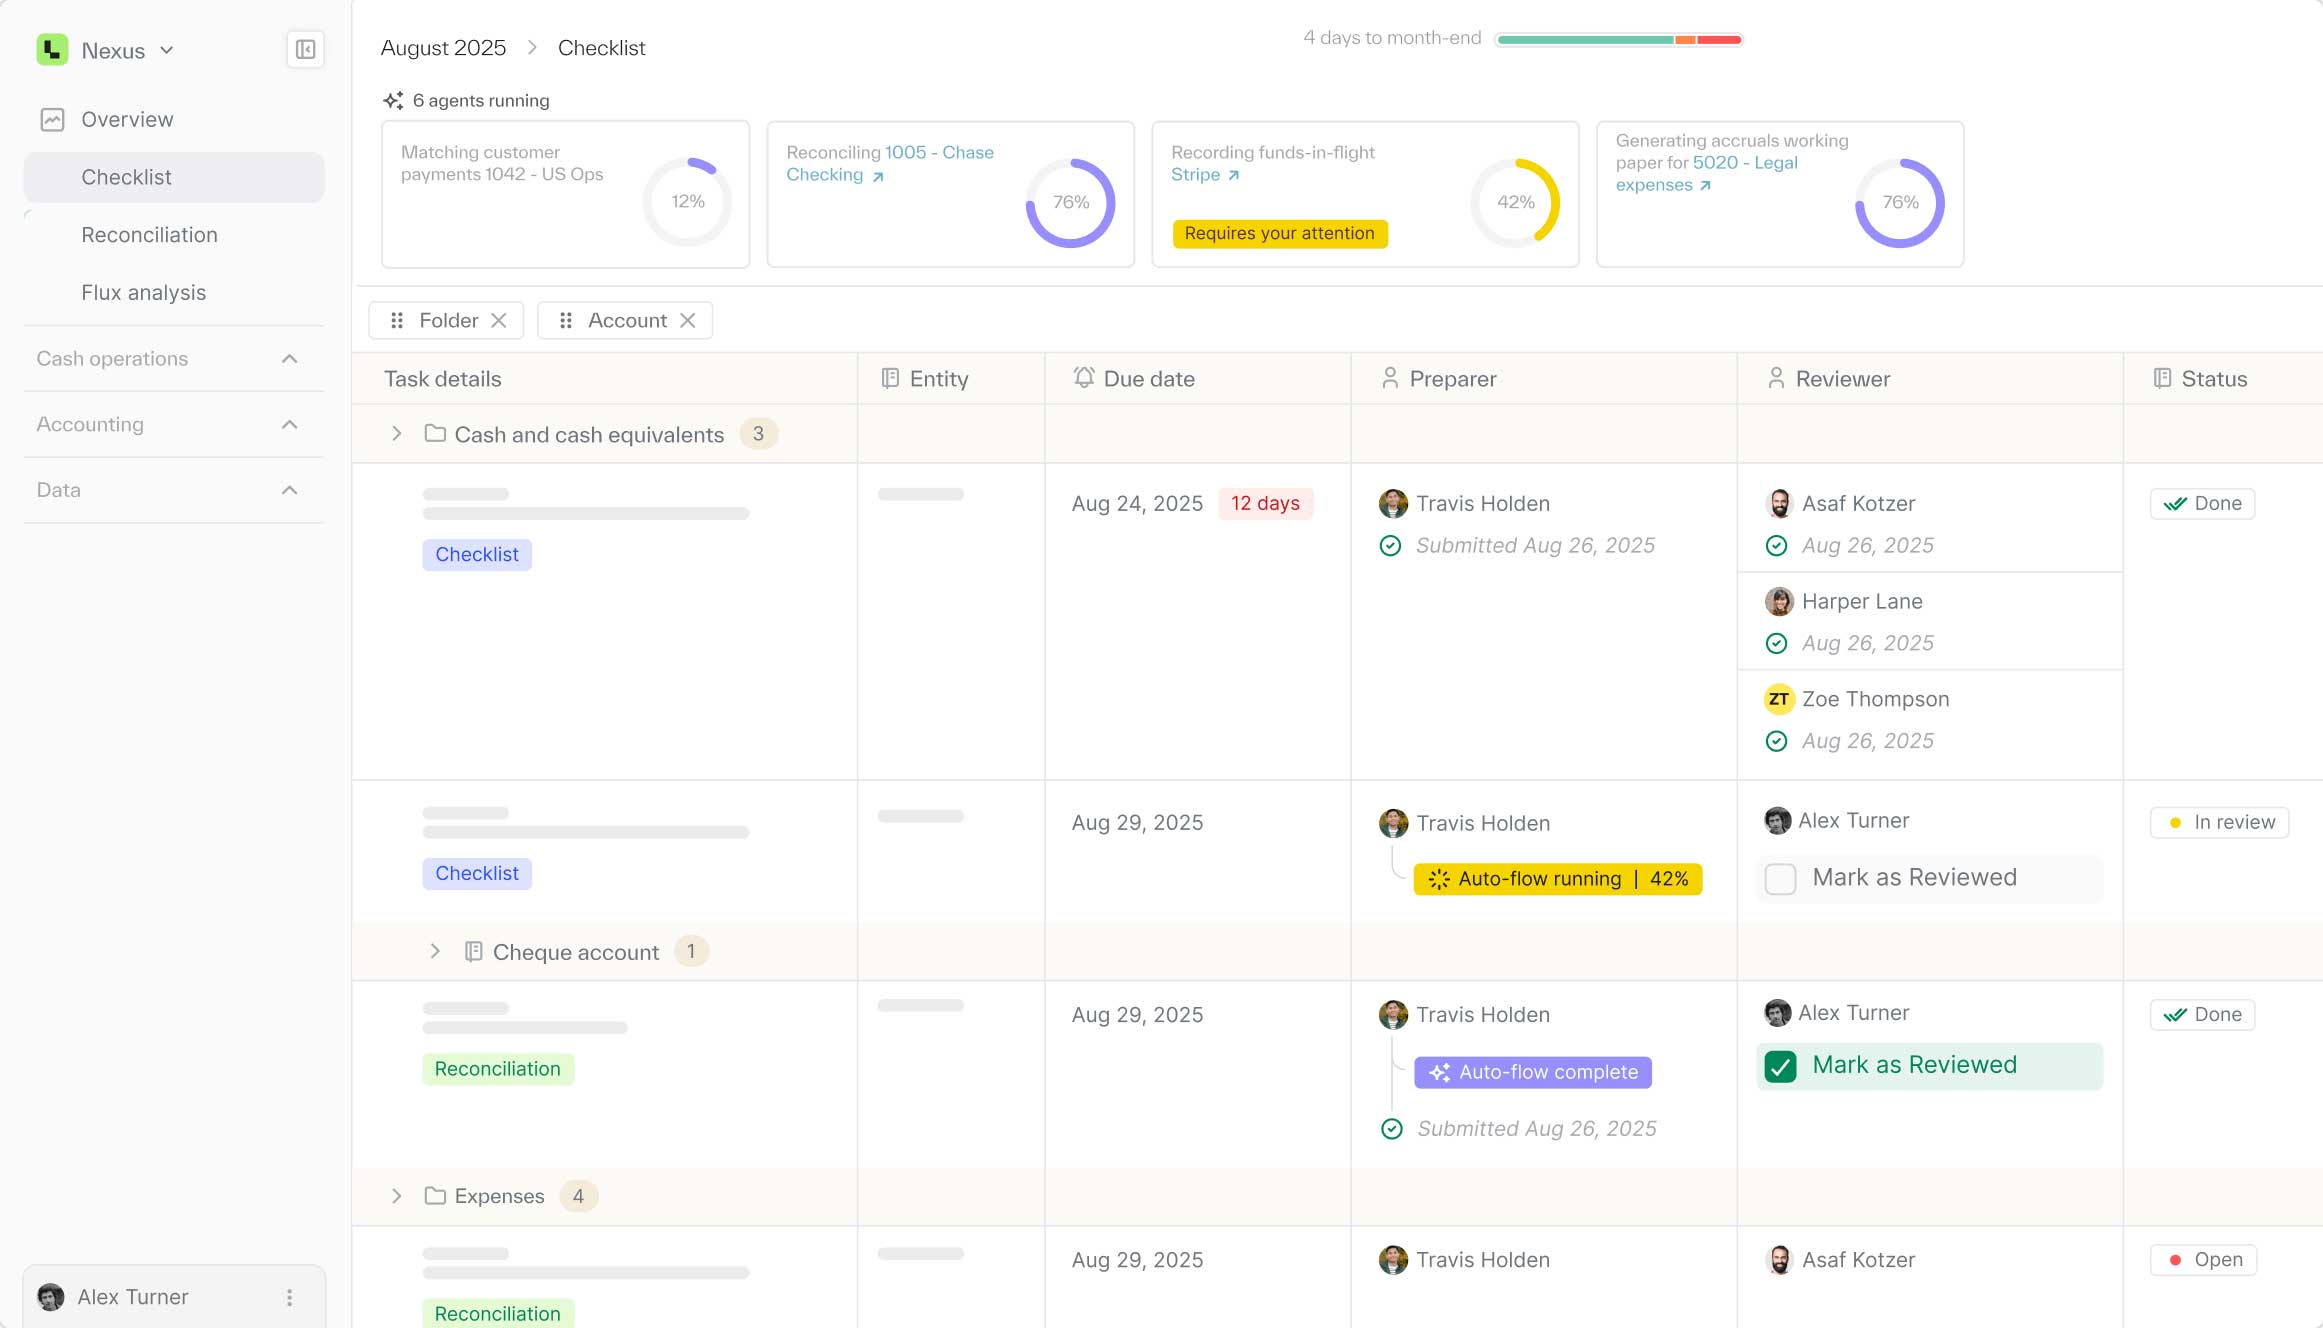Open Alex Turner's three-dot menu

pyautogui.click(x=289, y=1297)
